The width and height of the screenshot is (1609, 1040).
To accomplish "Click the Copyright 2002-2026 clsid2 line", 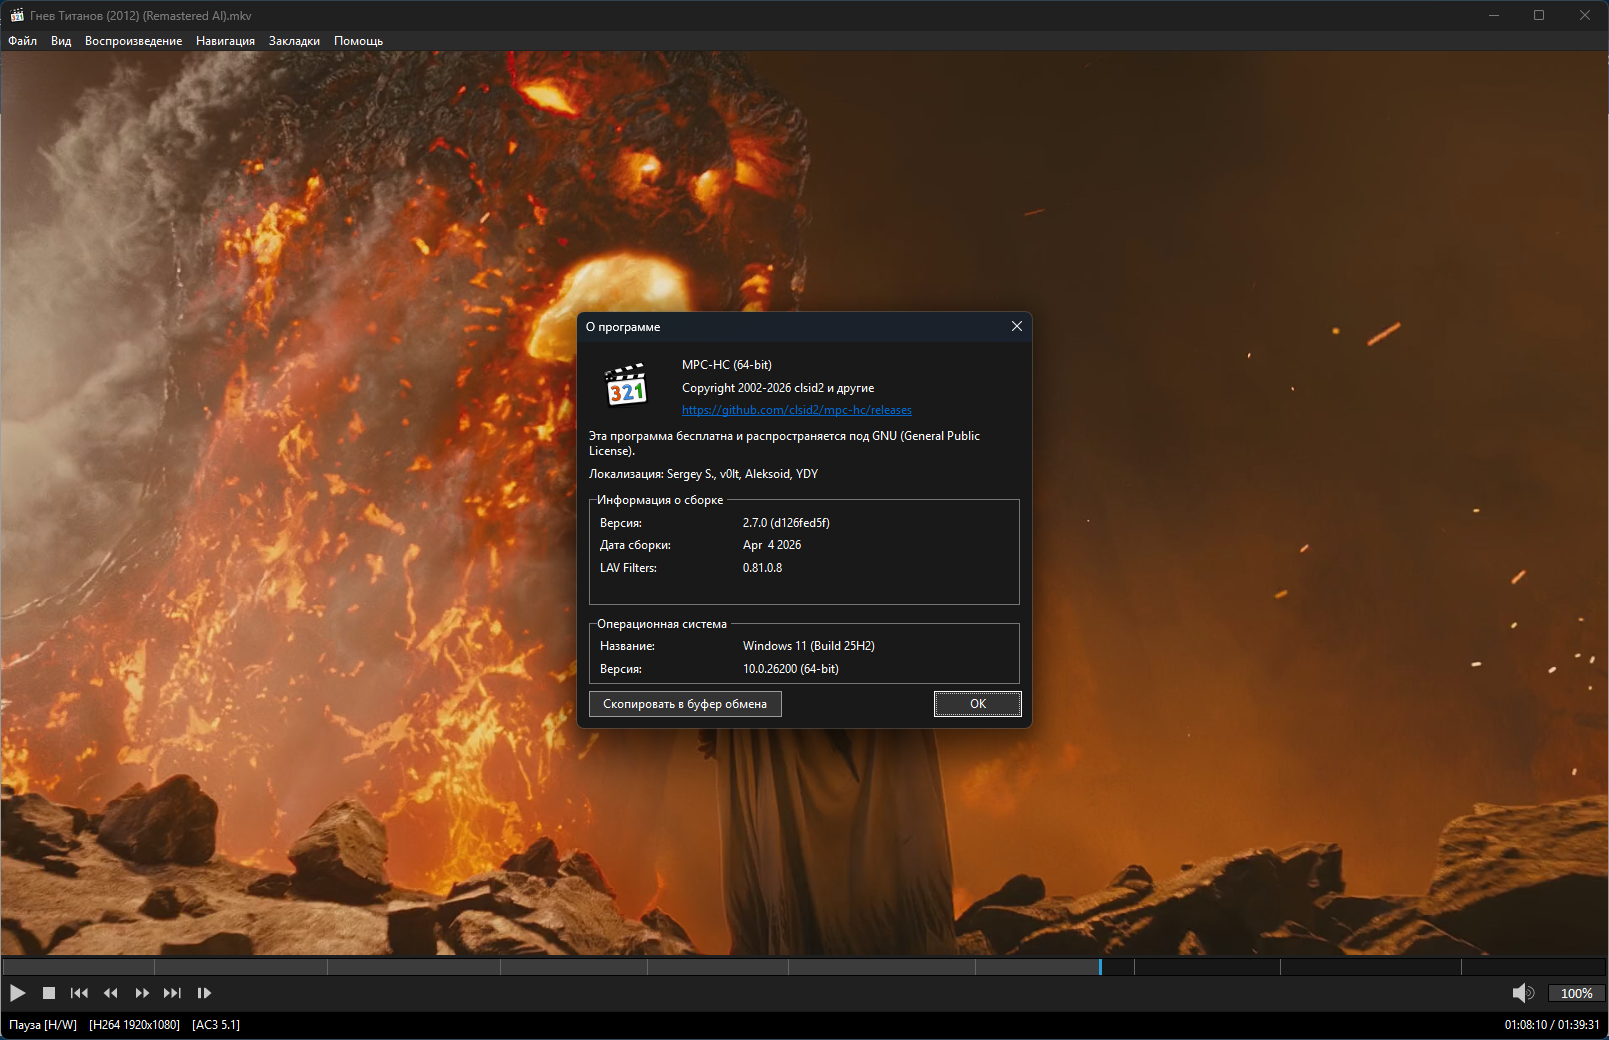I will click(778, 388).
